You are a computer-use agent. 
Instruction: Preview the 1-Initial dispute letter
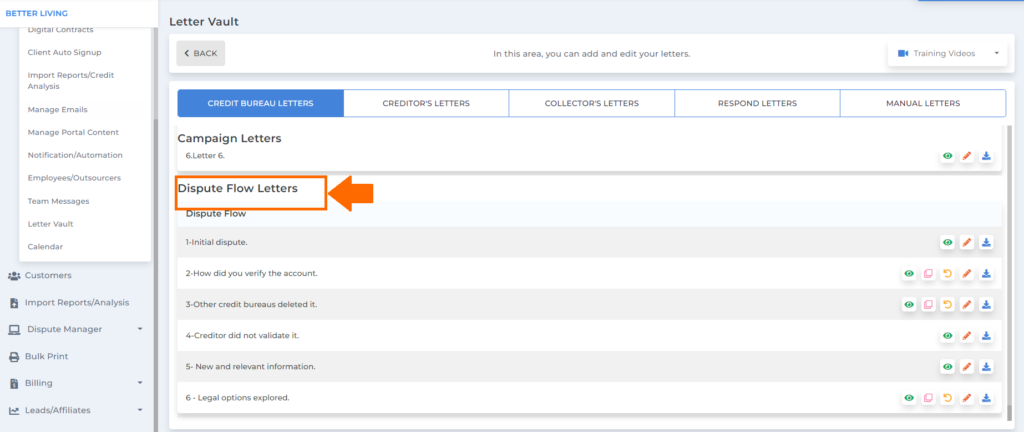coord(948,243)
